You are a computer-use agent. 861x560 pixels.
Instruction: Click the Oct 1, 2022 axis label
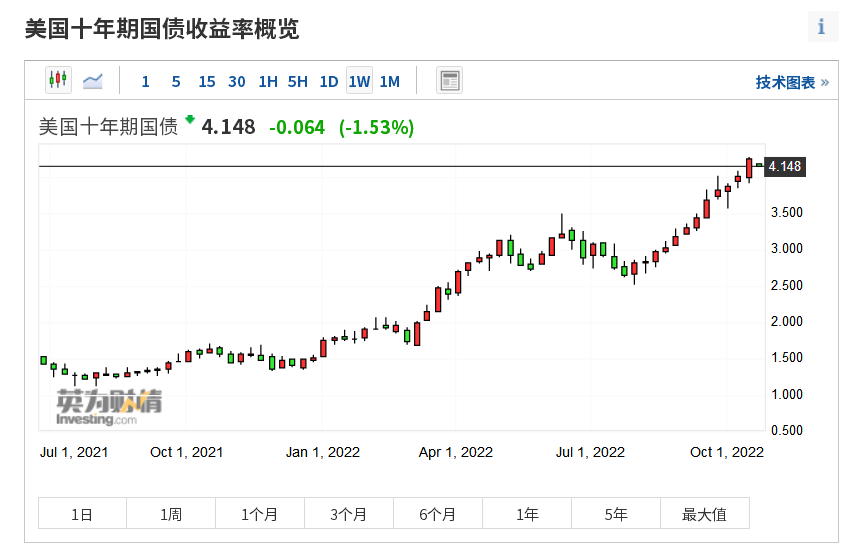[x=727, y=452]
